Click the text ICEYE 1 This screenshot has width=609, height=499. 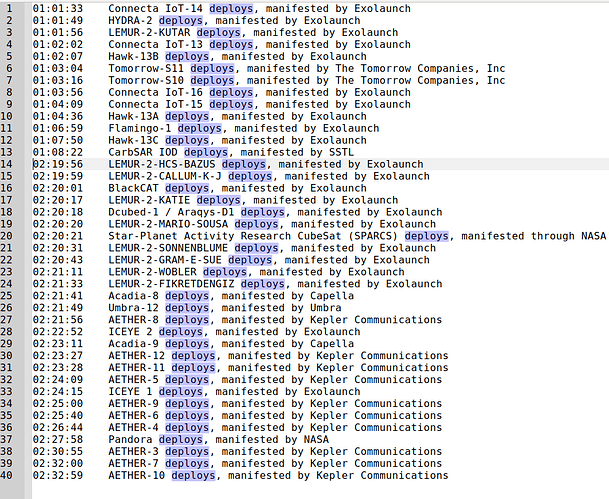click(130, 392)
